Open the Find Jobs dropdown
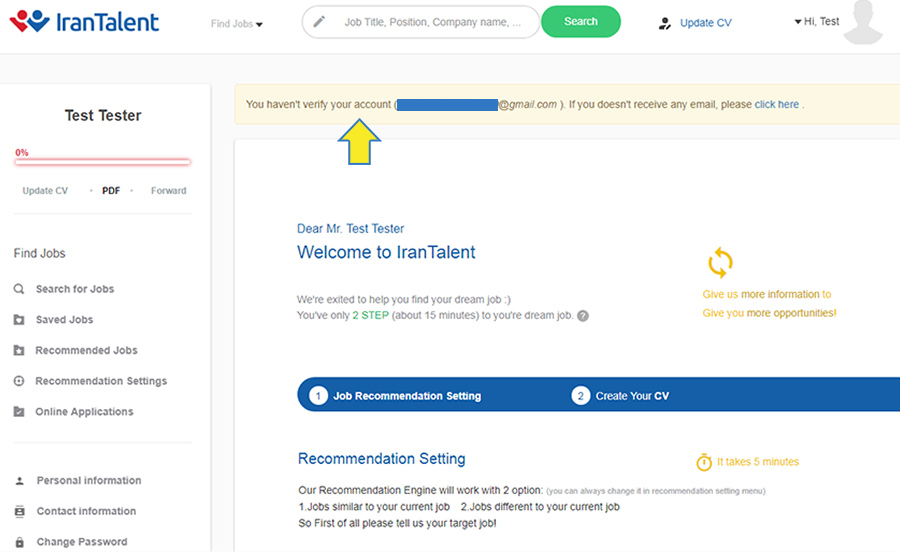The height and width of the screenshot is (552, 900). coord(237,23)
